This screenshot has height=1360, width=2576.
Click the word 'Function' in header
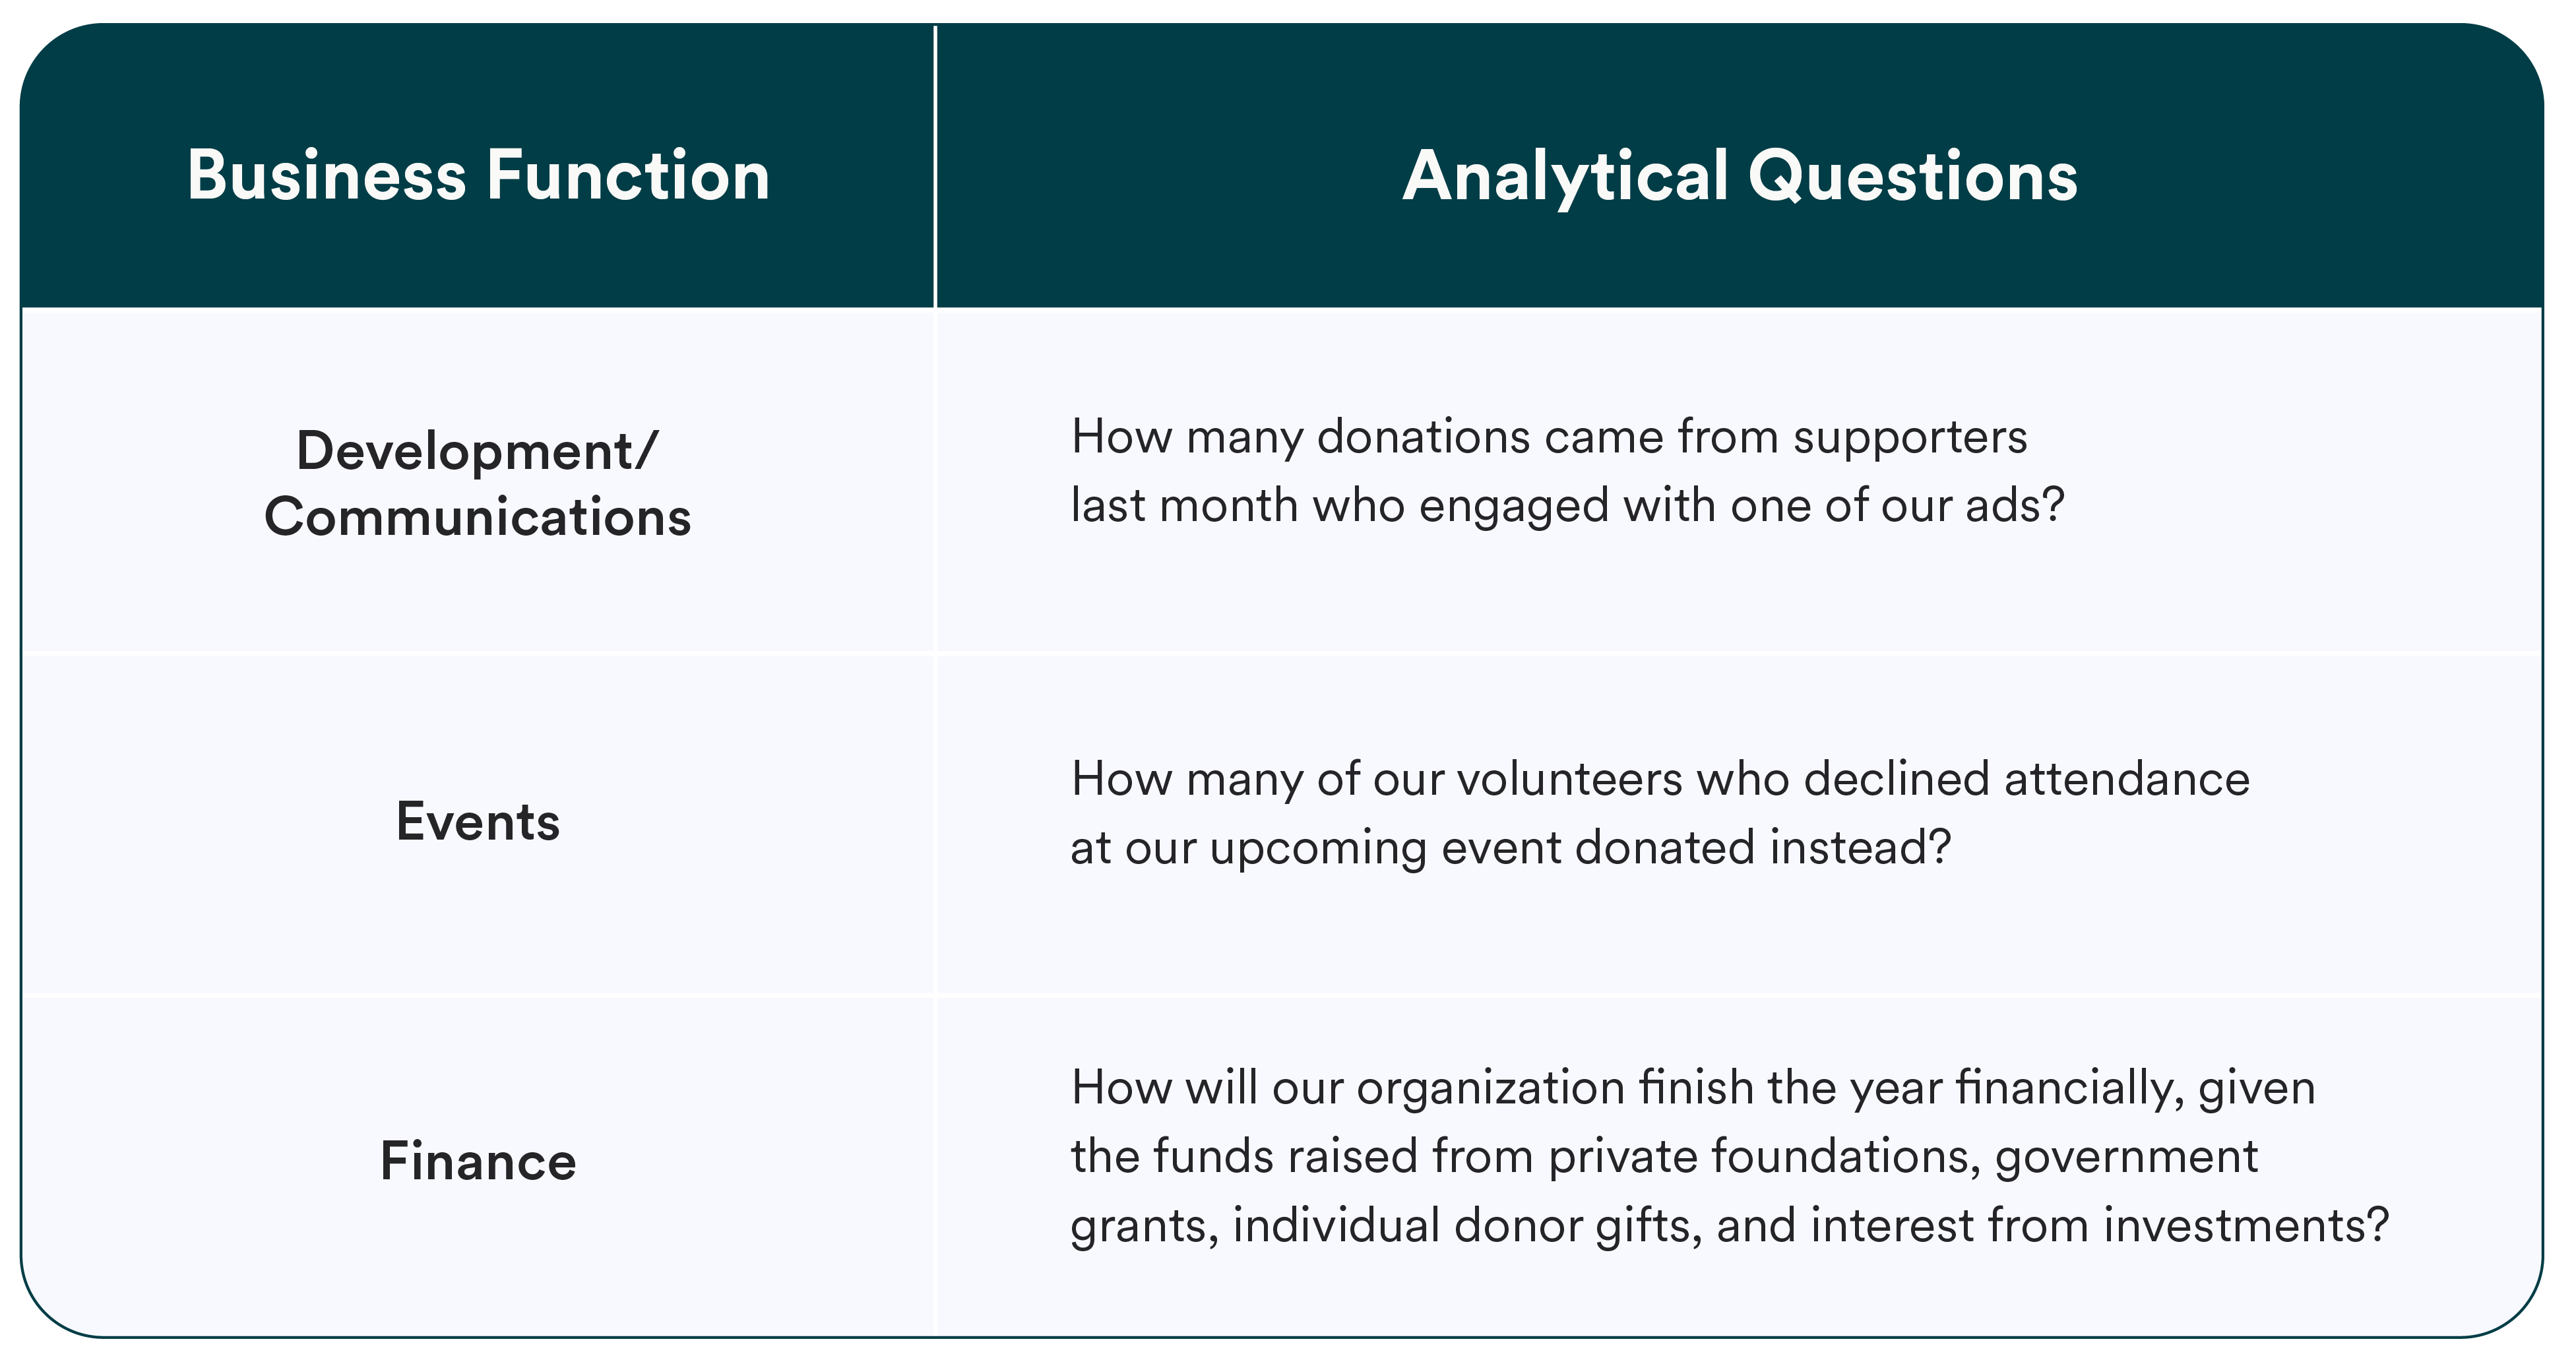pos(628,176)
